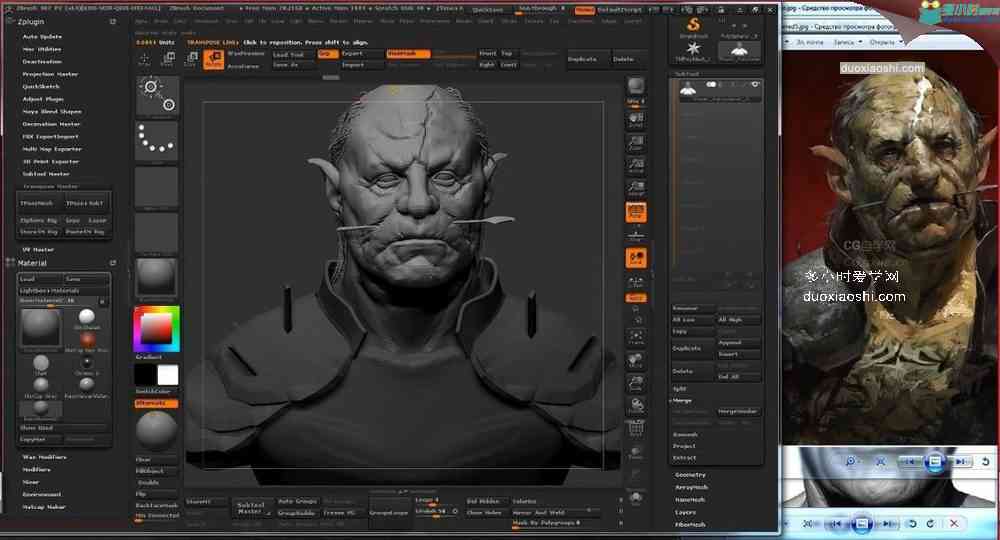1000x540 pixels.
Task: Expand the UV Master plugin section
Action: (x=38, y=249)
